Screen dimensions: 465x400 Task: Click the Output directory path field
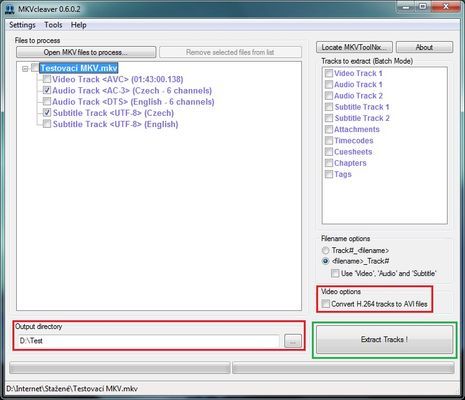148,341
